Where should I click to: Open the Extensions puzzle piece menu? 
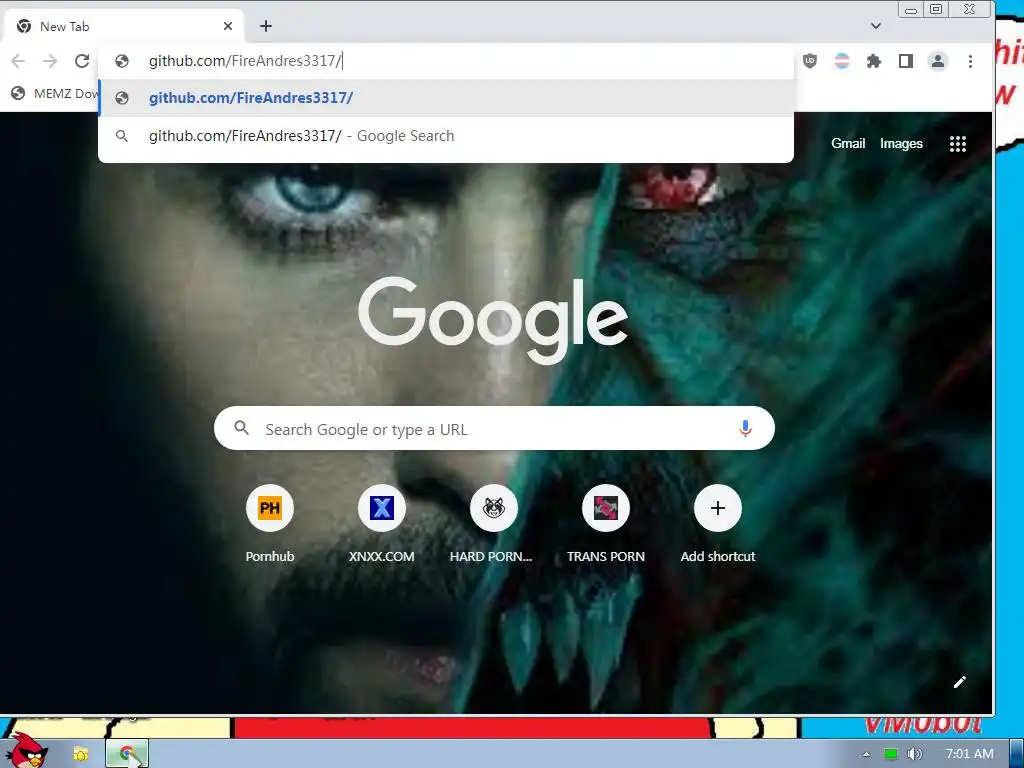pos(874,61)
